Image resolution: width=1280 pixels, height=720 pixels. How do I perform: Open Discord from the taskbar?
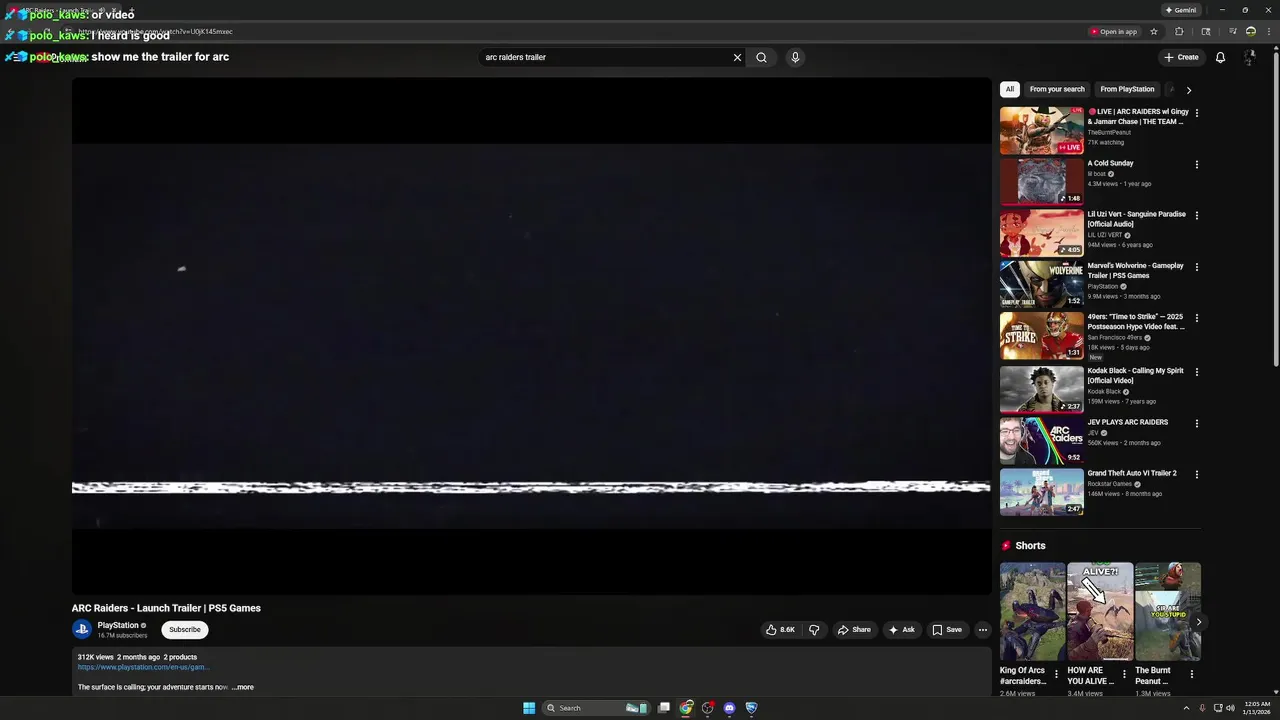[729, 708]
